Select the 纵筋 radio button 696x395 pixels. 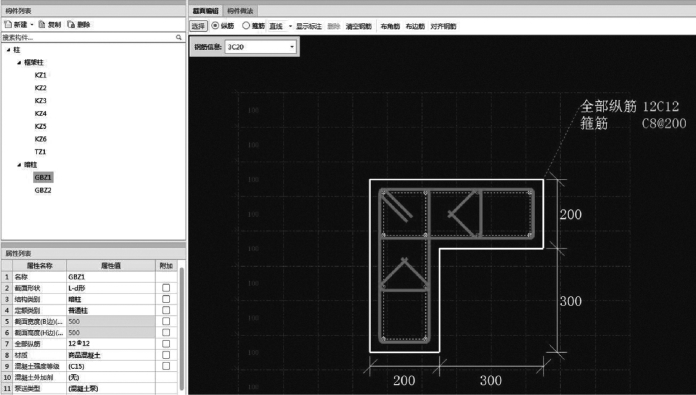tap(215, 26)
